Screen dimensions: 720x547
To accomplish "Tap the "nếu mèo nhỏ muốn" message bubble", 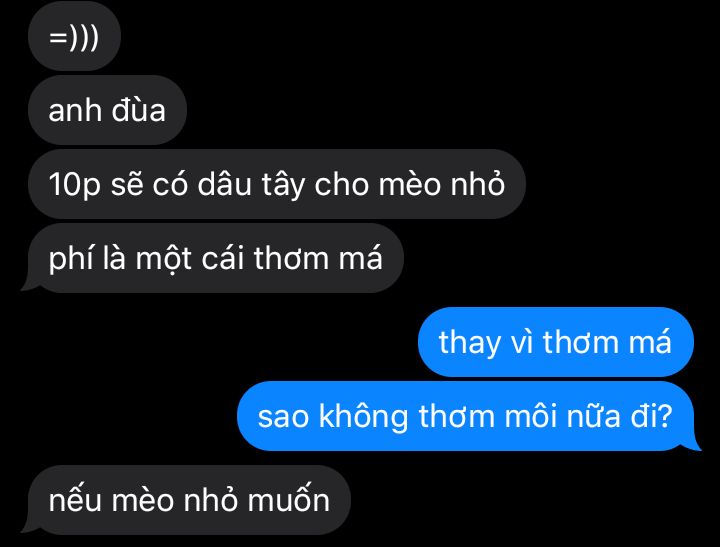I will pyautogui.click(x=189, y=500).
